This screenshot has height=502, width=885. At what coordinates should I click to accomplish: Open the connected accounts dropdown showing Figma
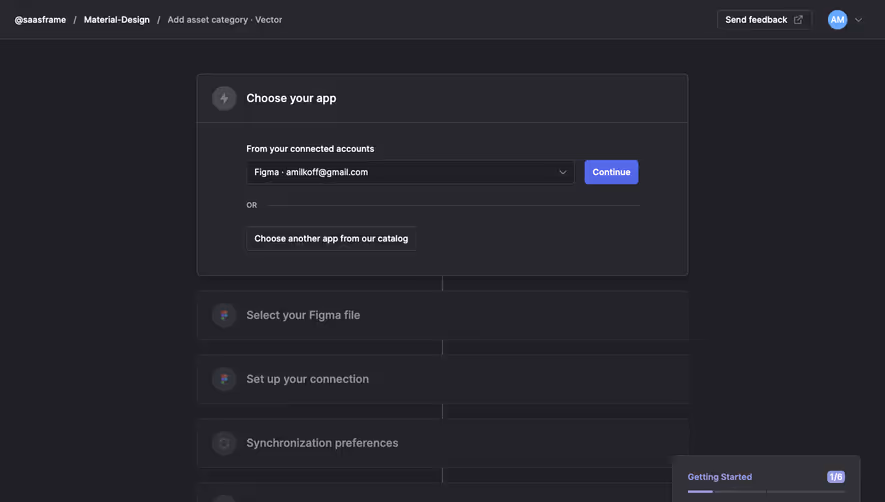(410, 172)
